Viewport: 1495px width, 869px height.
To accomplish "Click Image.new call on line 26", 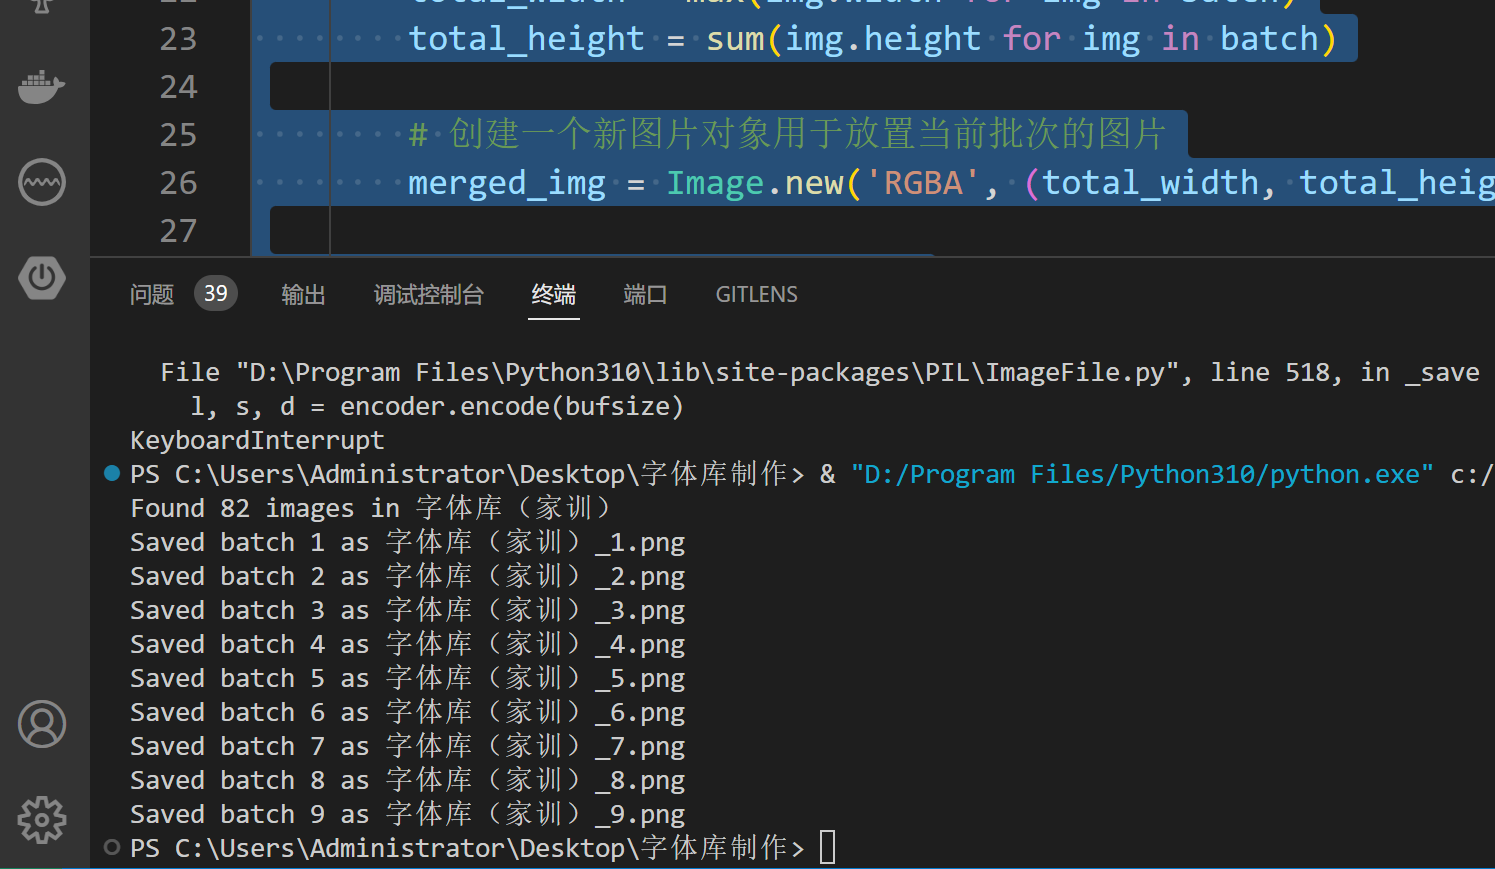I will click(x=756, y=183).
